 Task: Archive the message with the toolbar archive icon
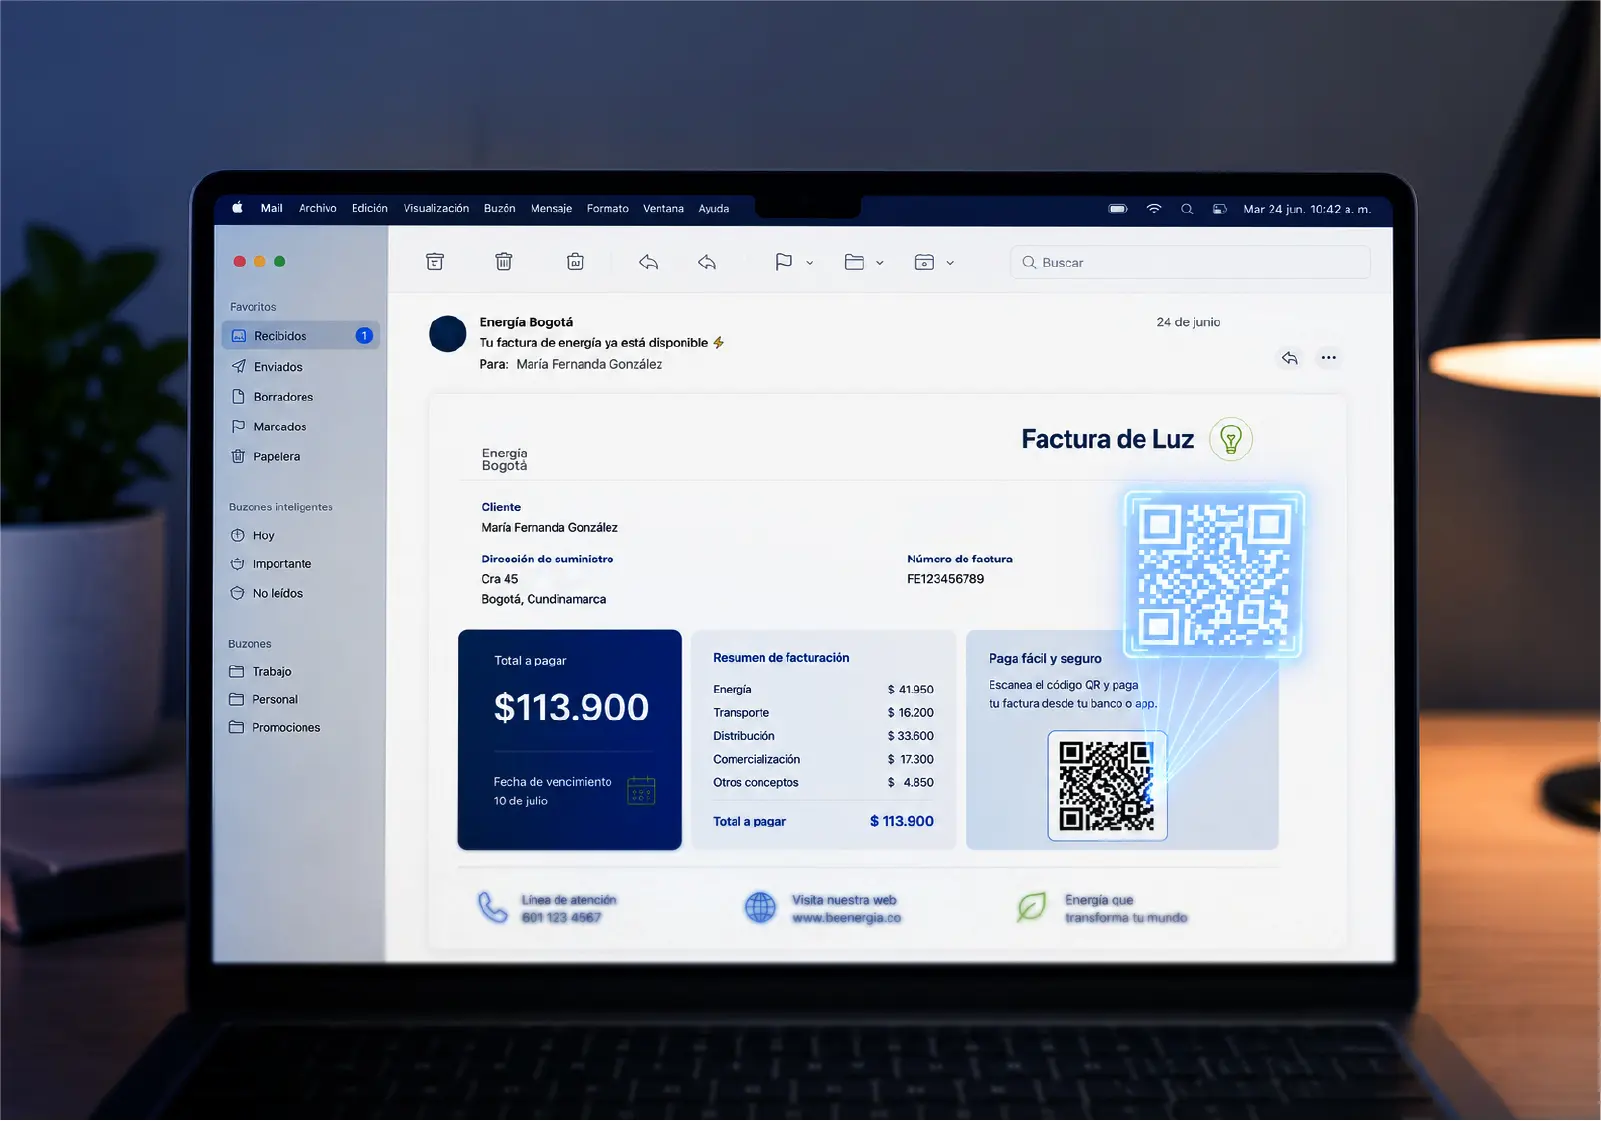pos(435,262)
